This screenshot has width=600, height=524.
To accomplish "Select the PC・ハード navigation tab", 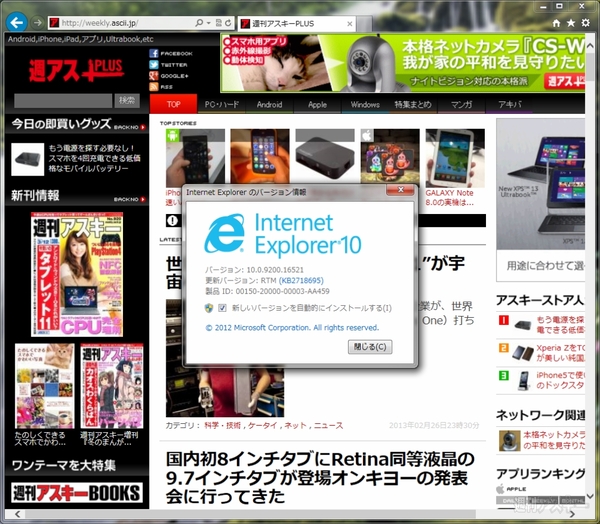I will [222, 104].
